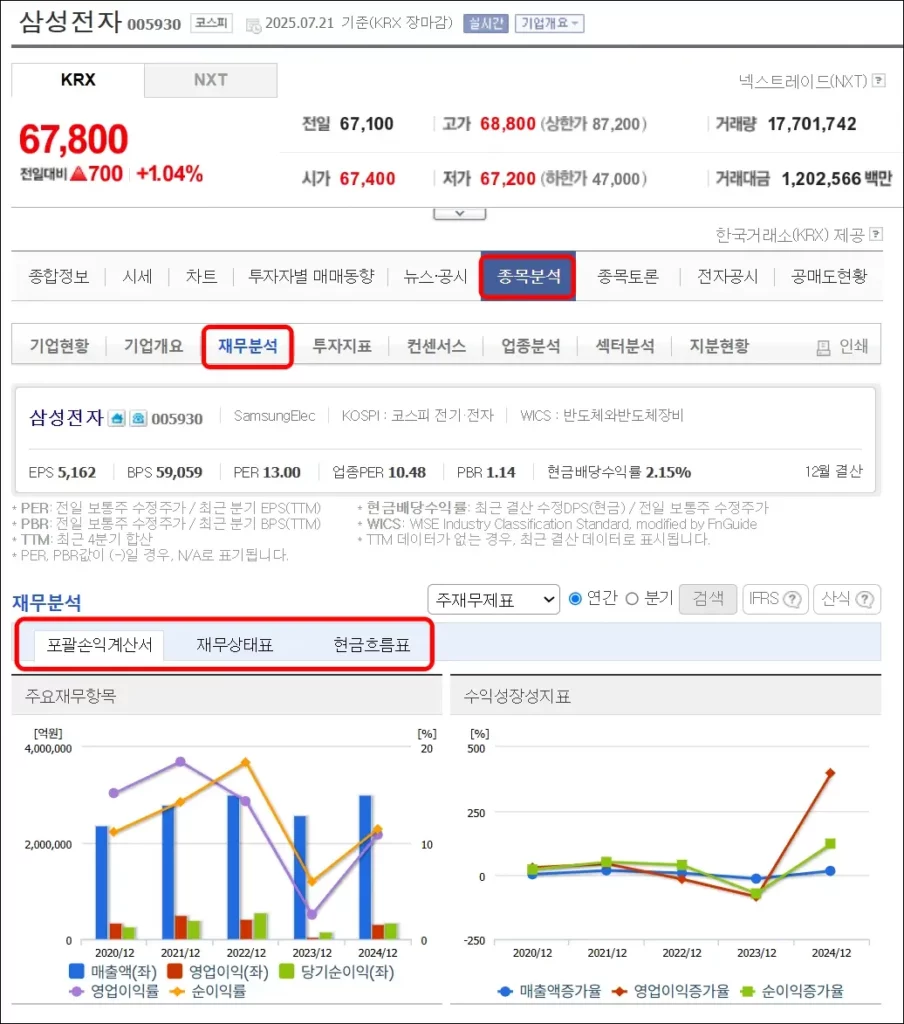
Task: Click the 영업이익증가율 legend marker
Action: pyautogui.click(x=619, y=991)
